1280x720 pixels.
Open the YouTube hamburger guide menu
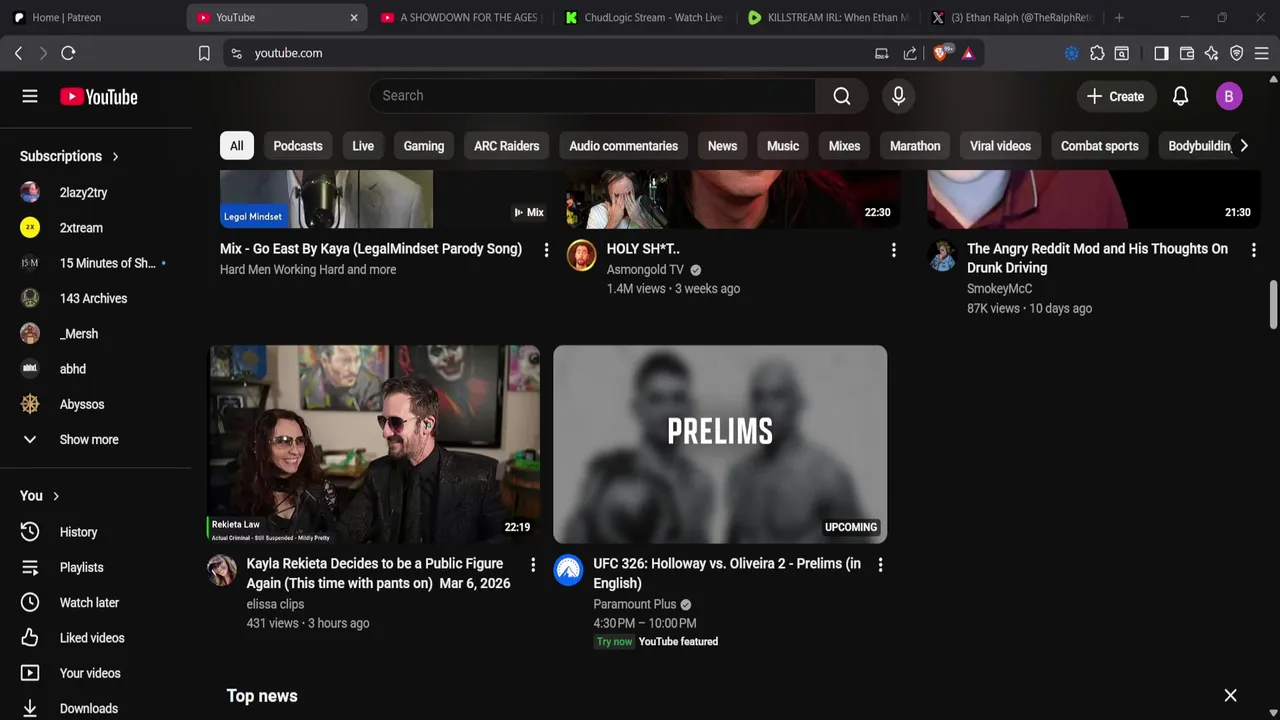point(30,96)
